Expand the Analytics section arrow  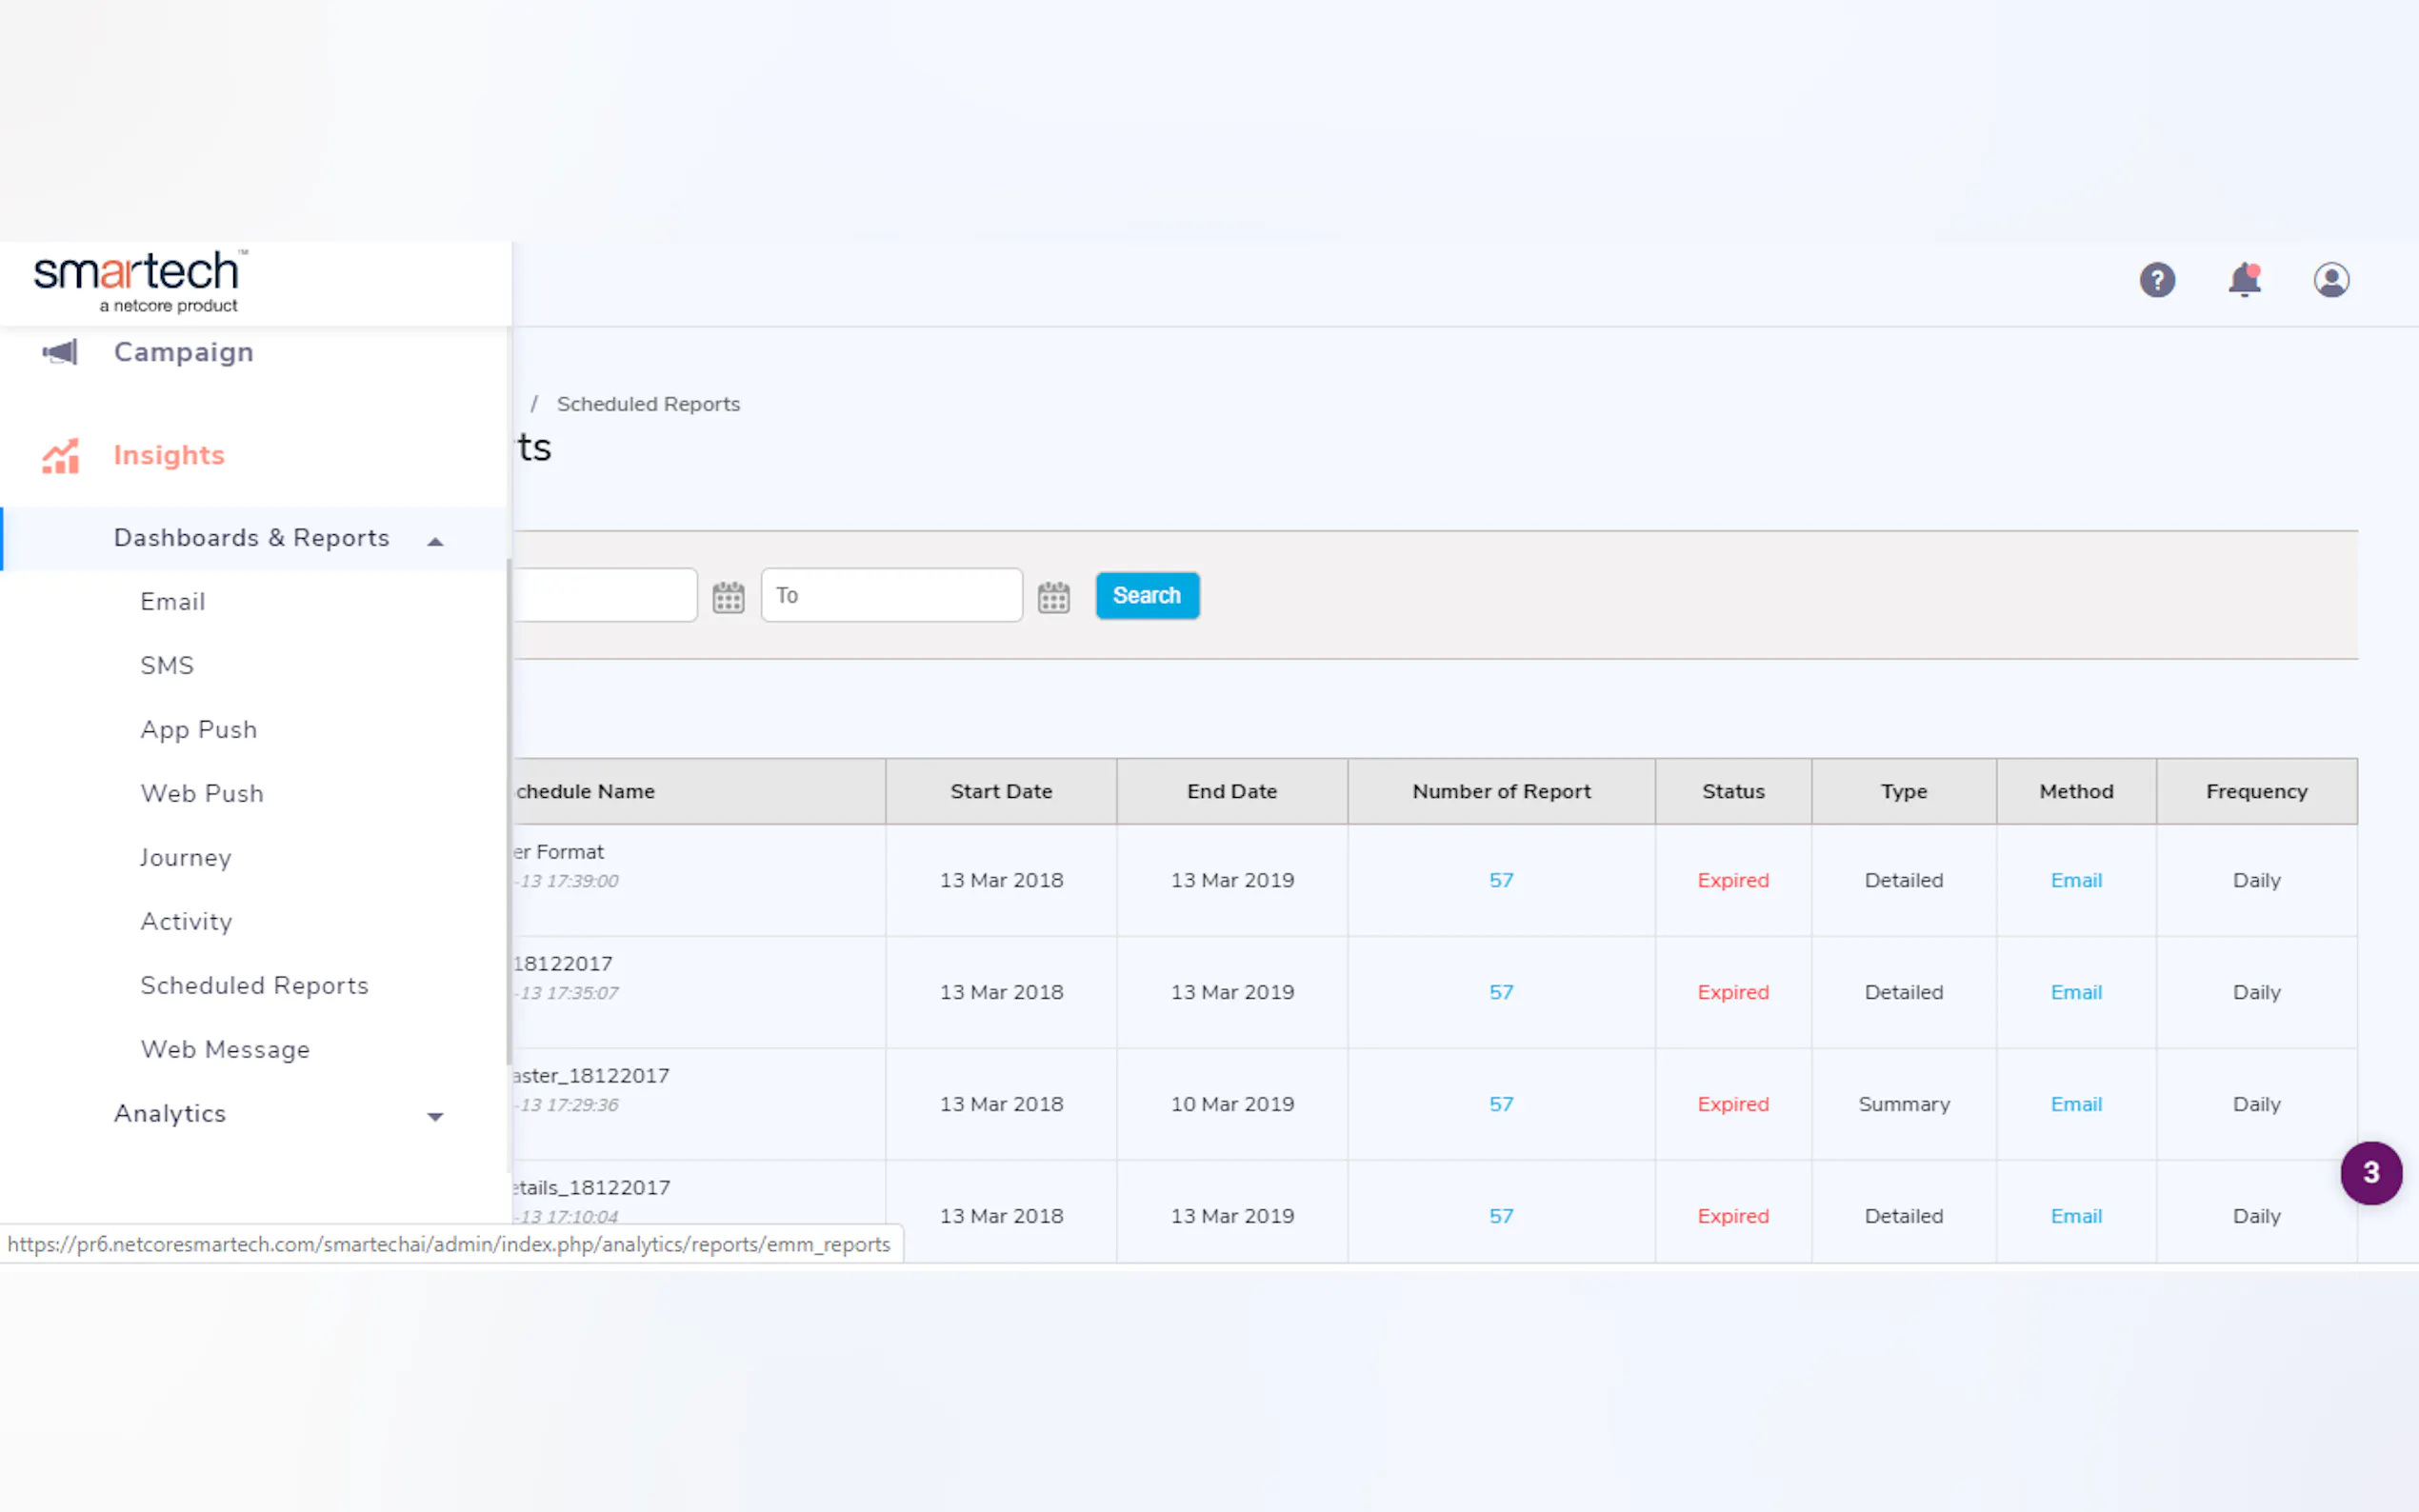point(435,1116)
